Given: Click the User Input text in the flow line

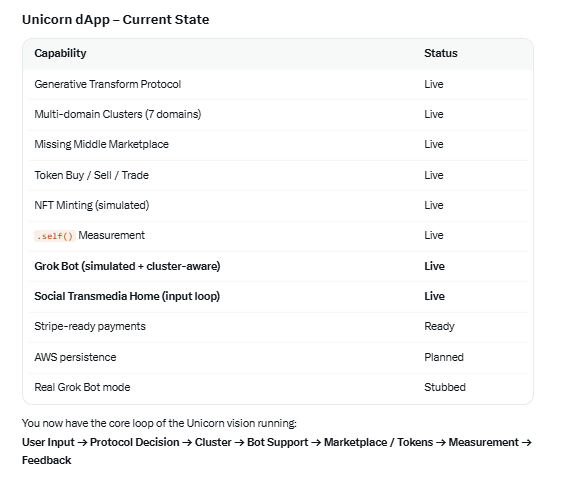Looking at the screenshot, I should (48, 442).
